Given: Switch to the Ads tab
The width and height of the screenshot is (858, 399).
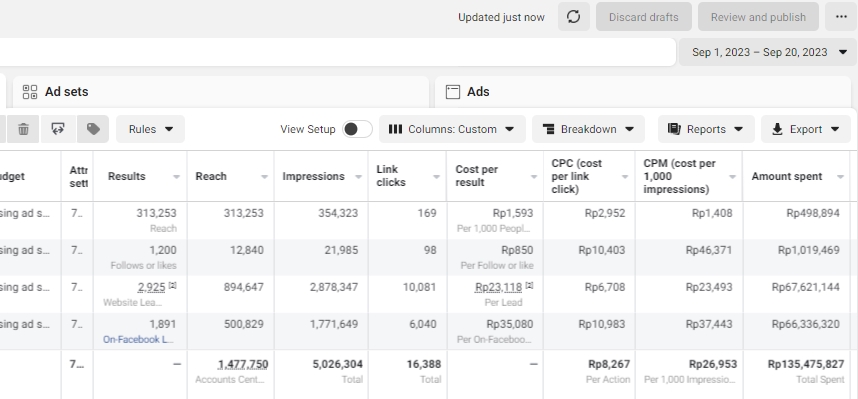Looking at the screenshot, I should [x=643, y=91].
